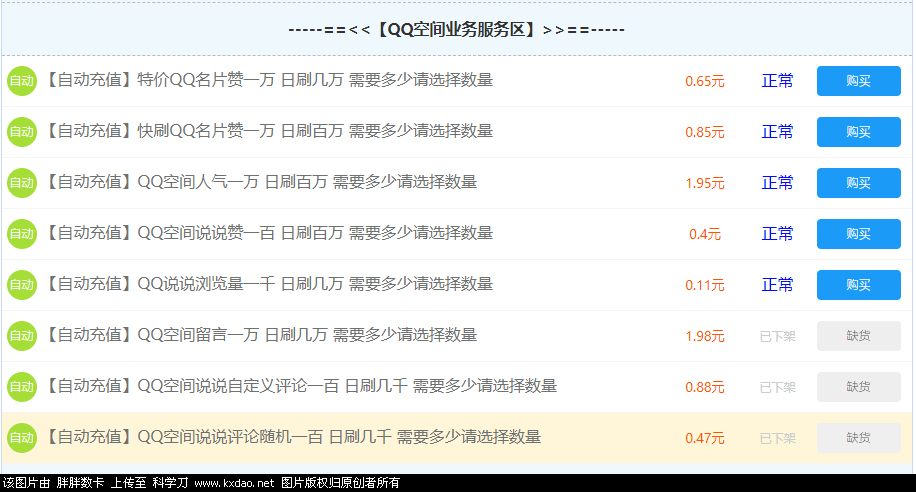The width and height of the screenshot is (916, 492).
Task: Open the 特价QQ名片赞一万 日刷几万 listing
Action: tap(269, 80)
